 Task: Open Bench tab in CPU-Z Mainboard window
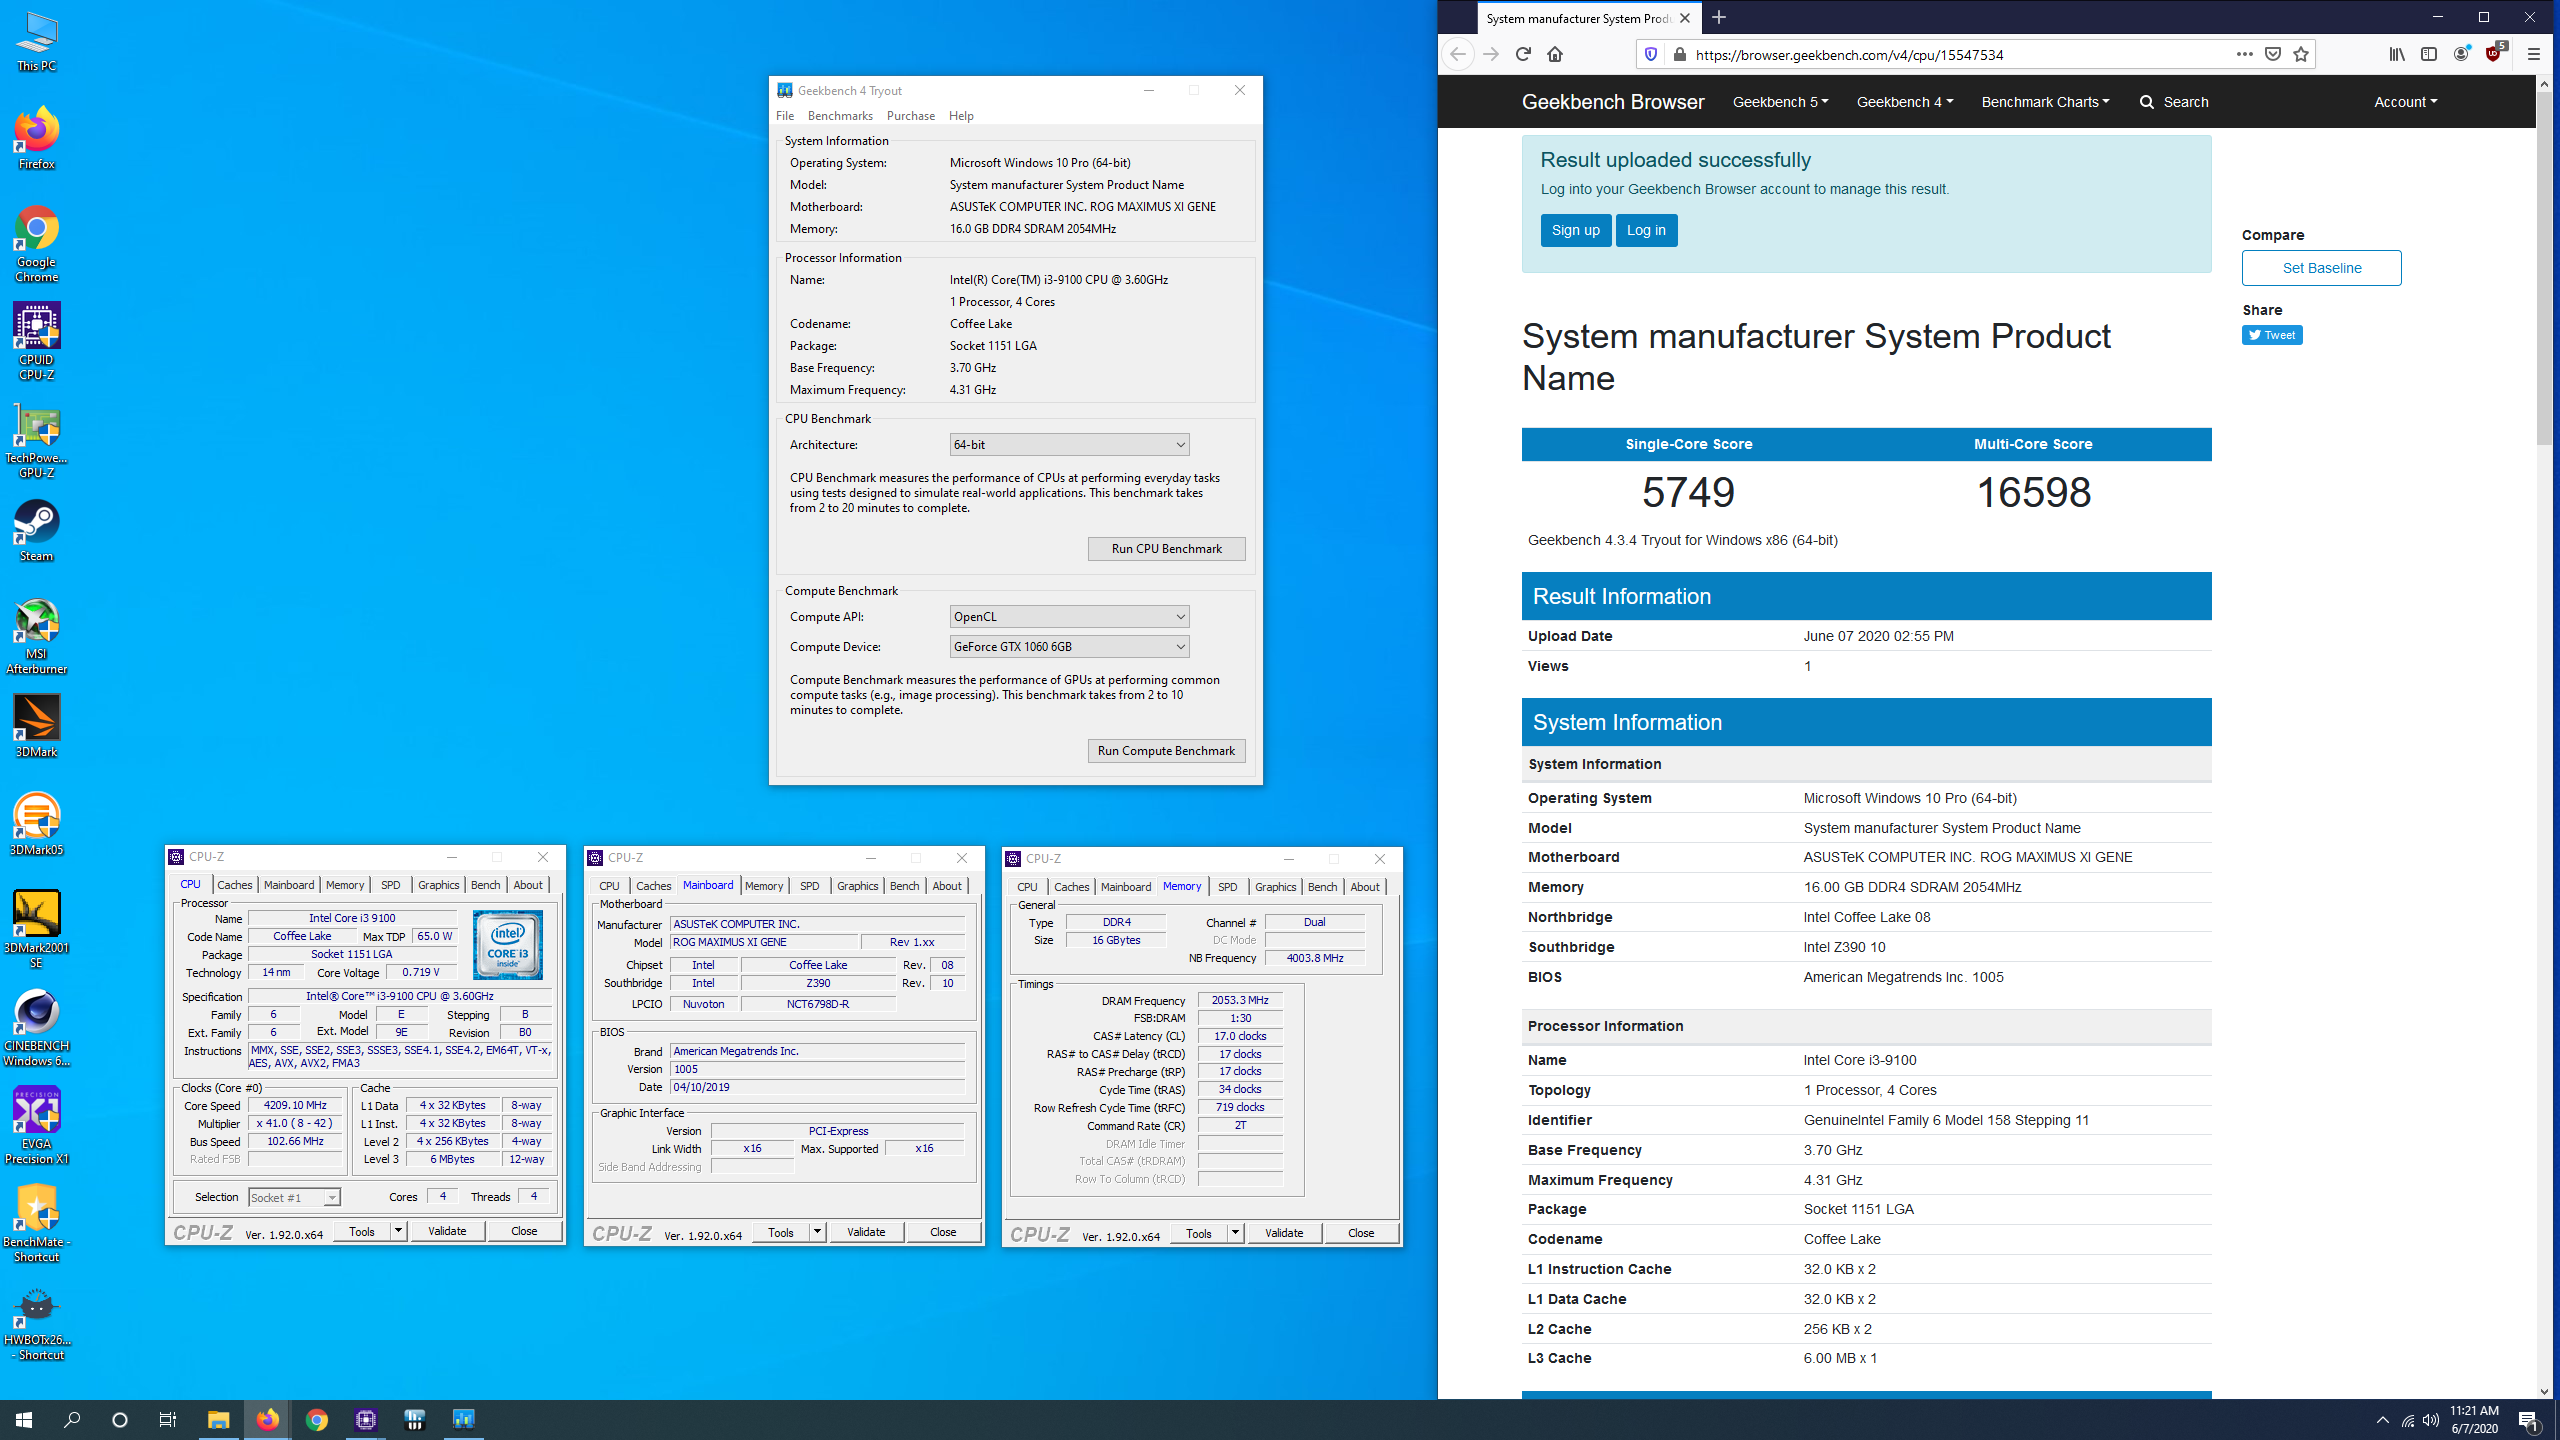(904, 886)
